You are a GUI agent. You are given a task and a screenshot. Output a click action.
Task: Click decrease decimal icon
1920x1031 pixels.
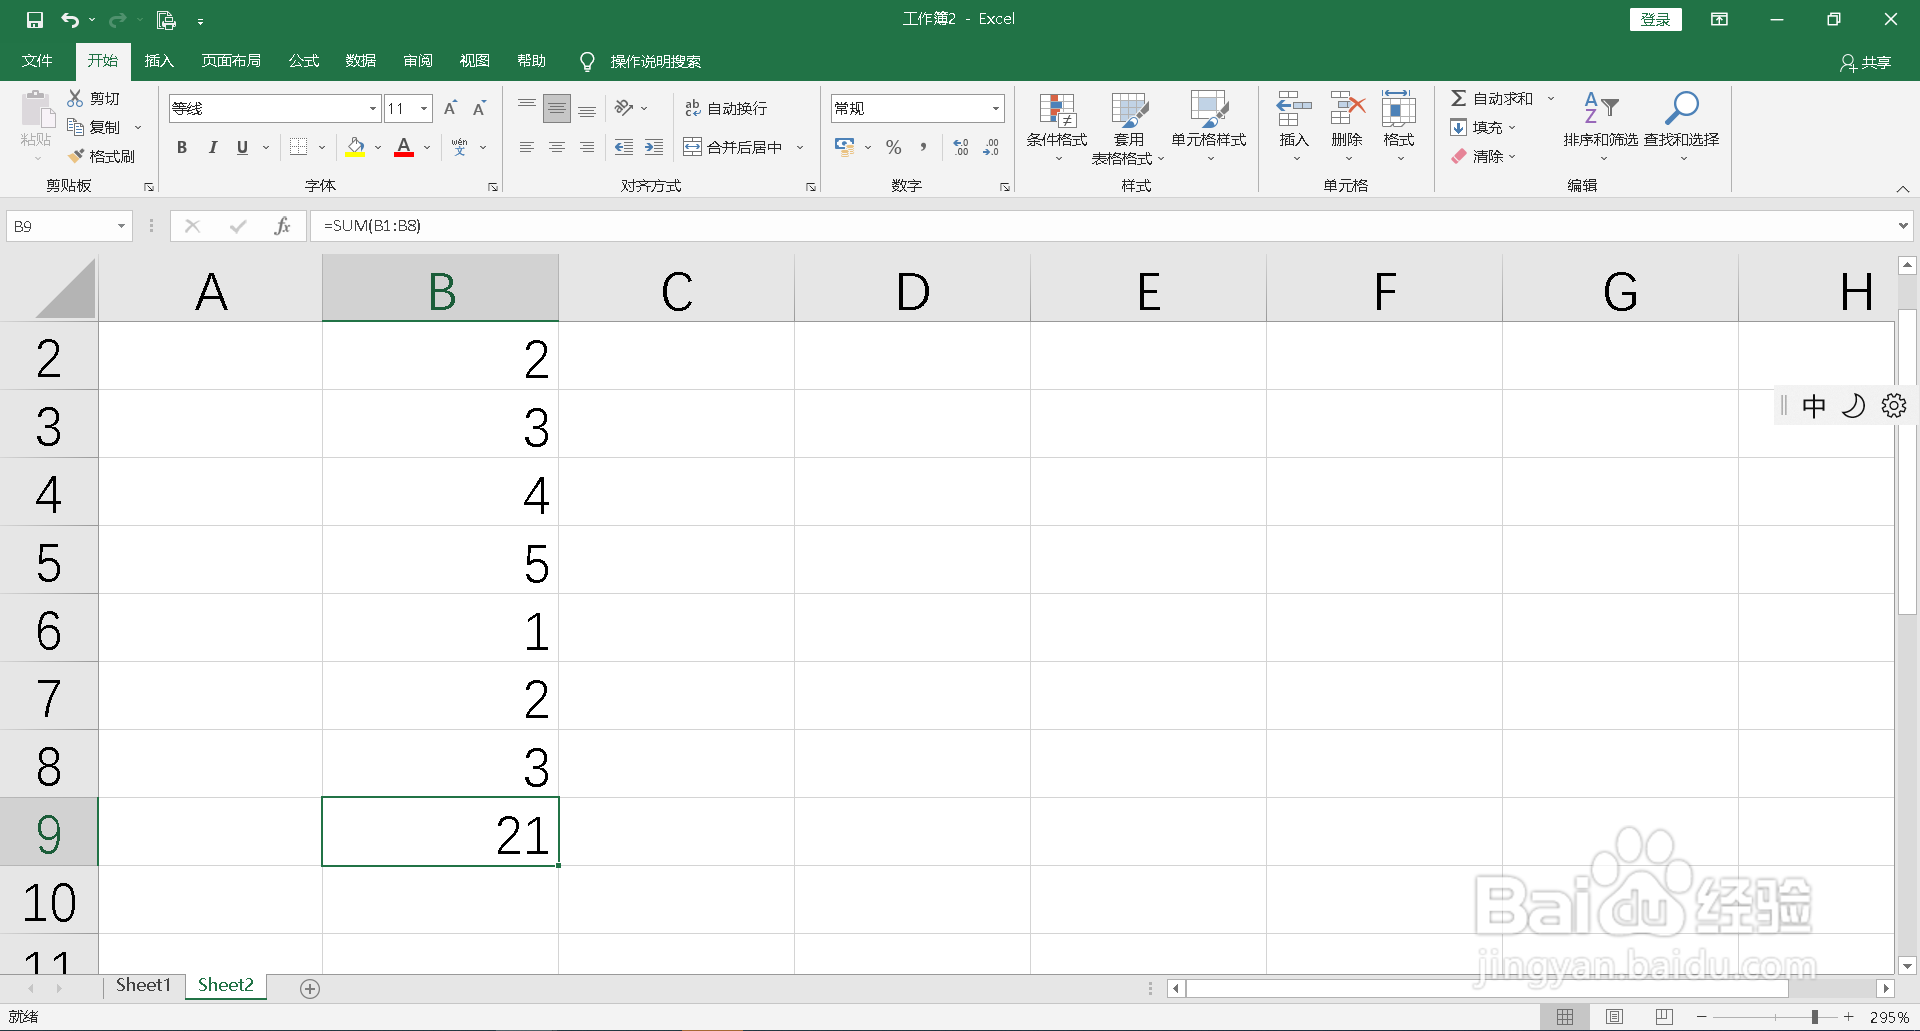(x=991, y=147)
